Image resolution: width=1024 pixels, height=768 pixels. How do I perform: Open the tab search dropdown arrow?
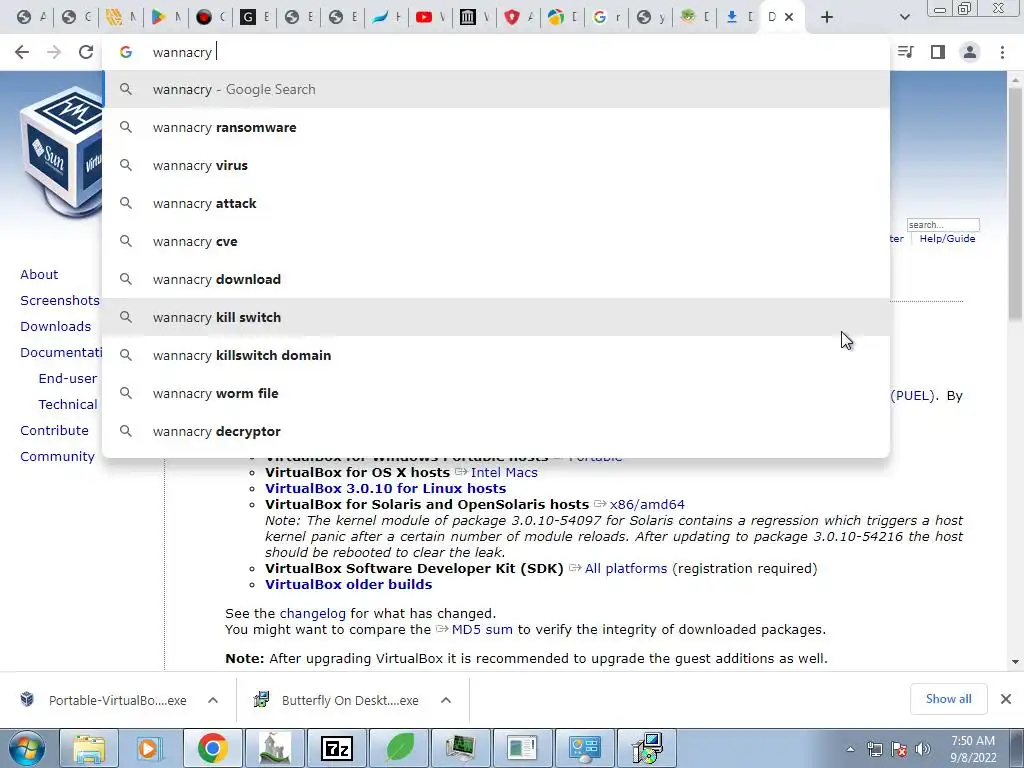pos(904,17)
